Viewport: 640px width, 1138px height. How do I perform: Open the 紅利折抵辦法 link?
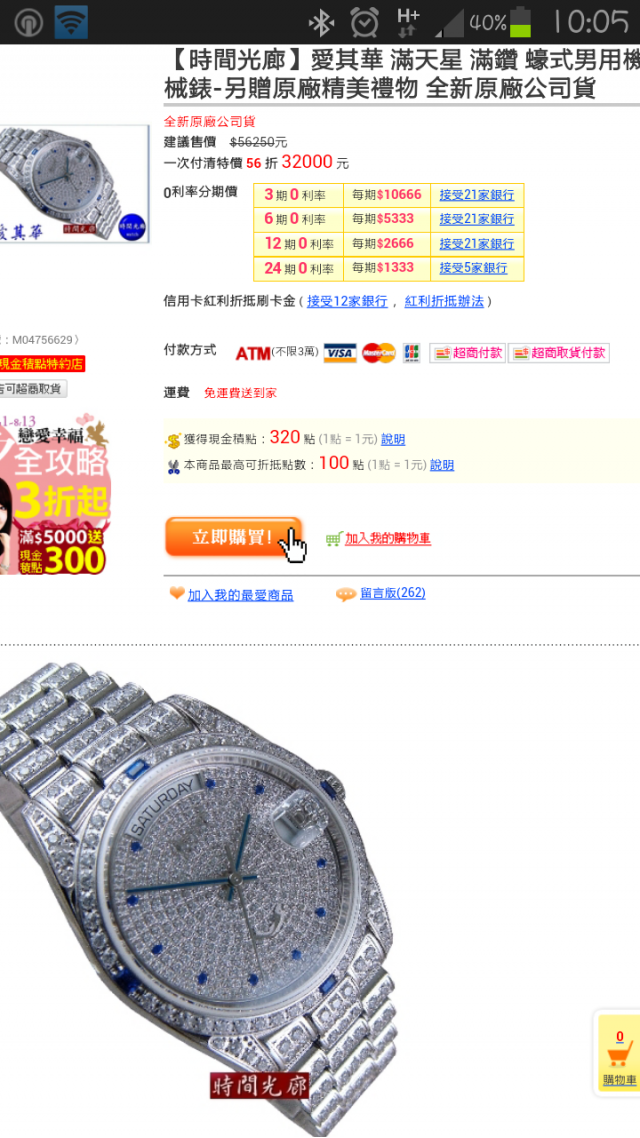click(x=444, y=301)
